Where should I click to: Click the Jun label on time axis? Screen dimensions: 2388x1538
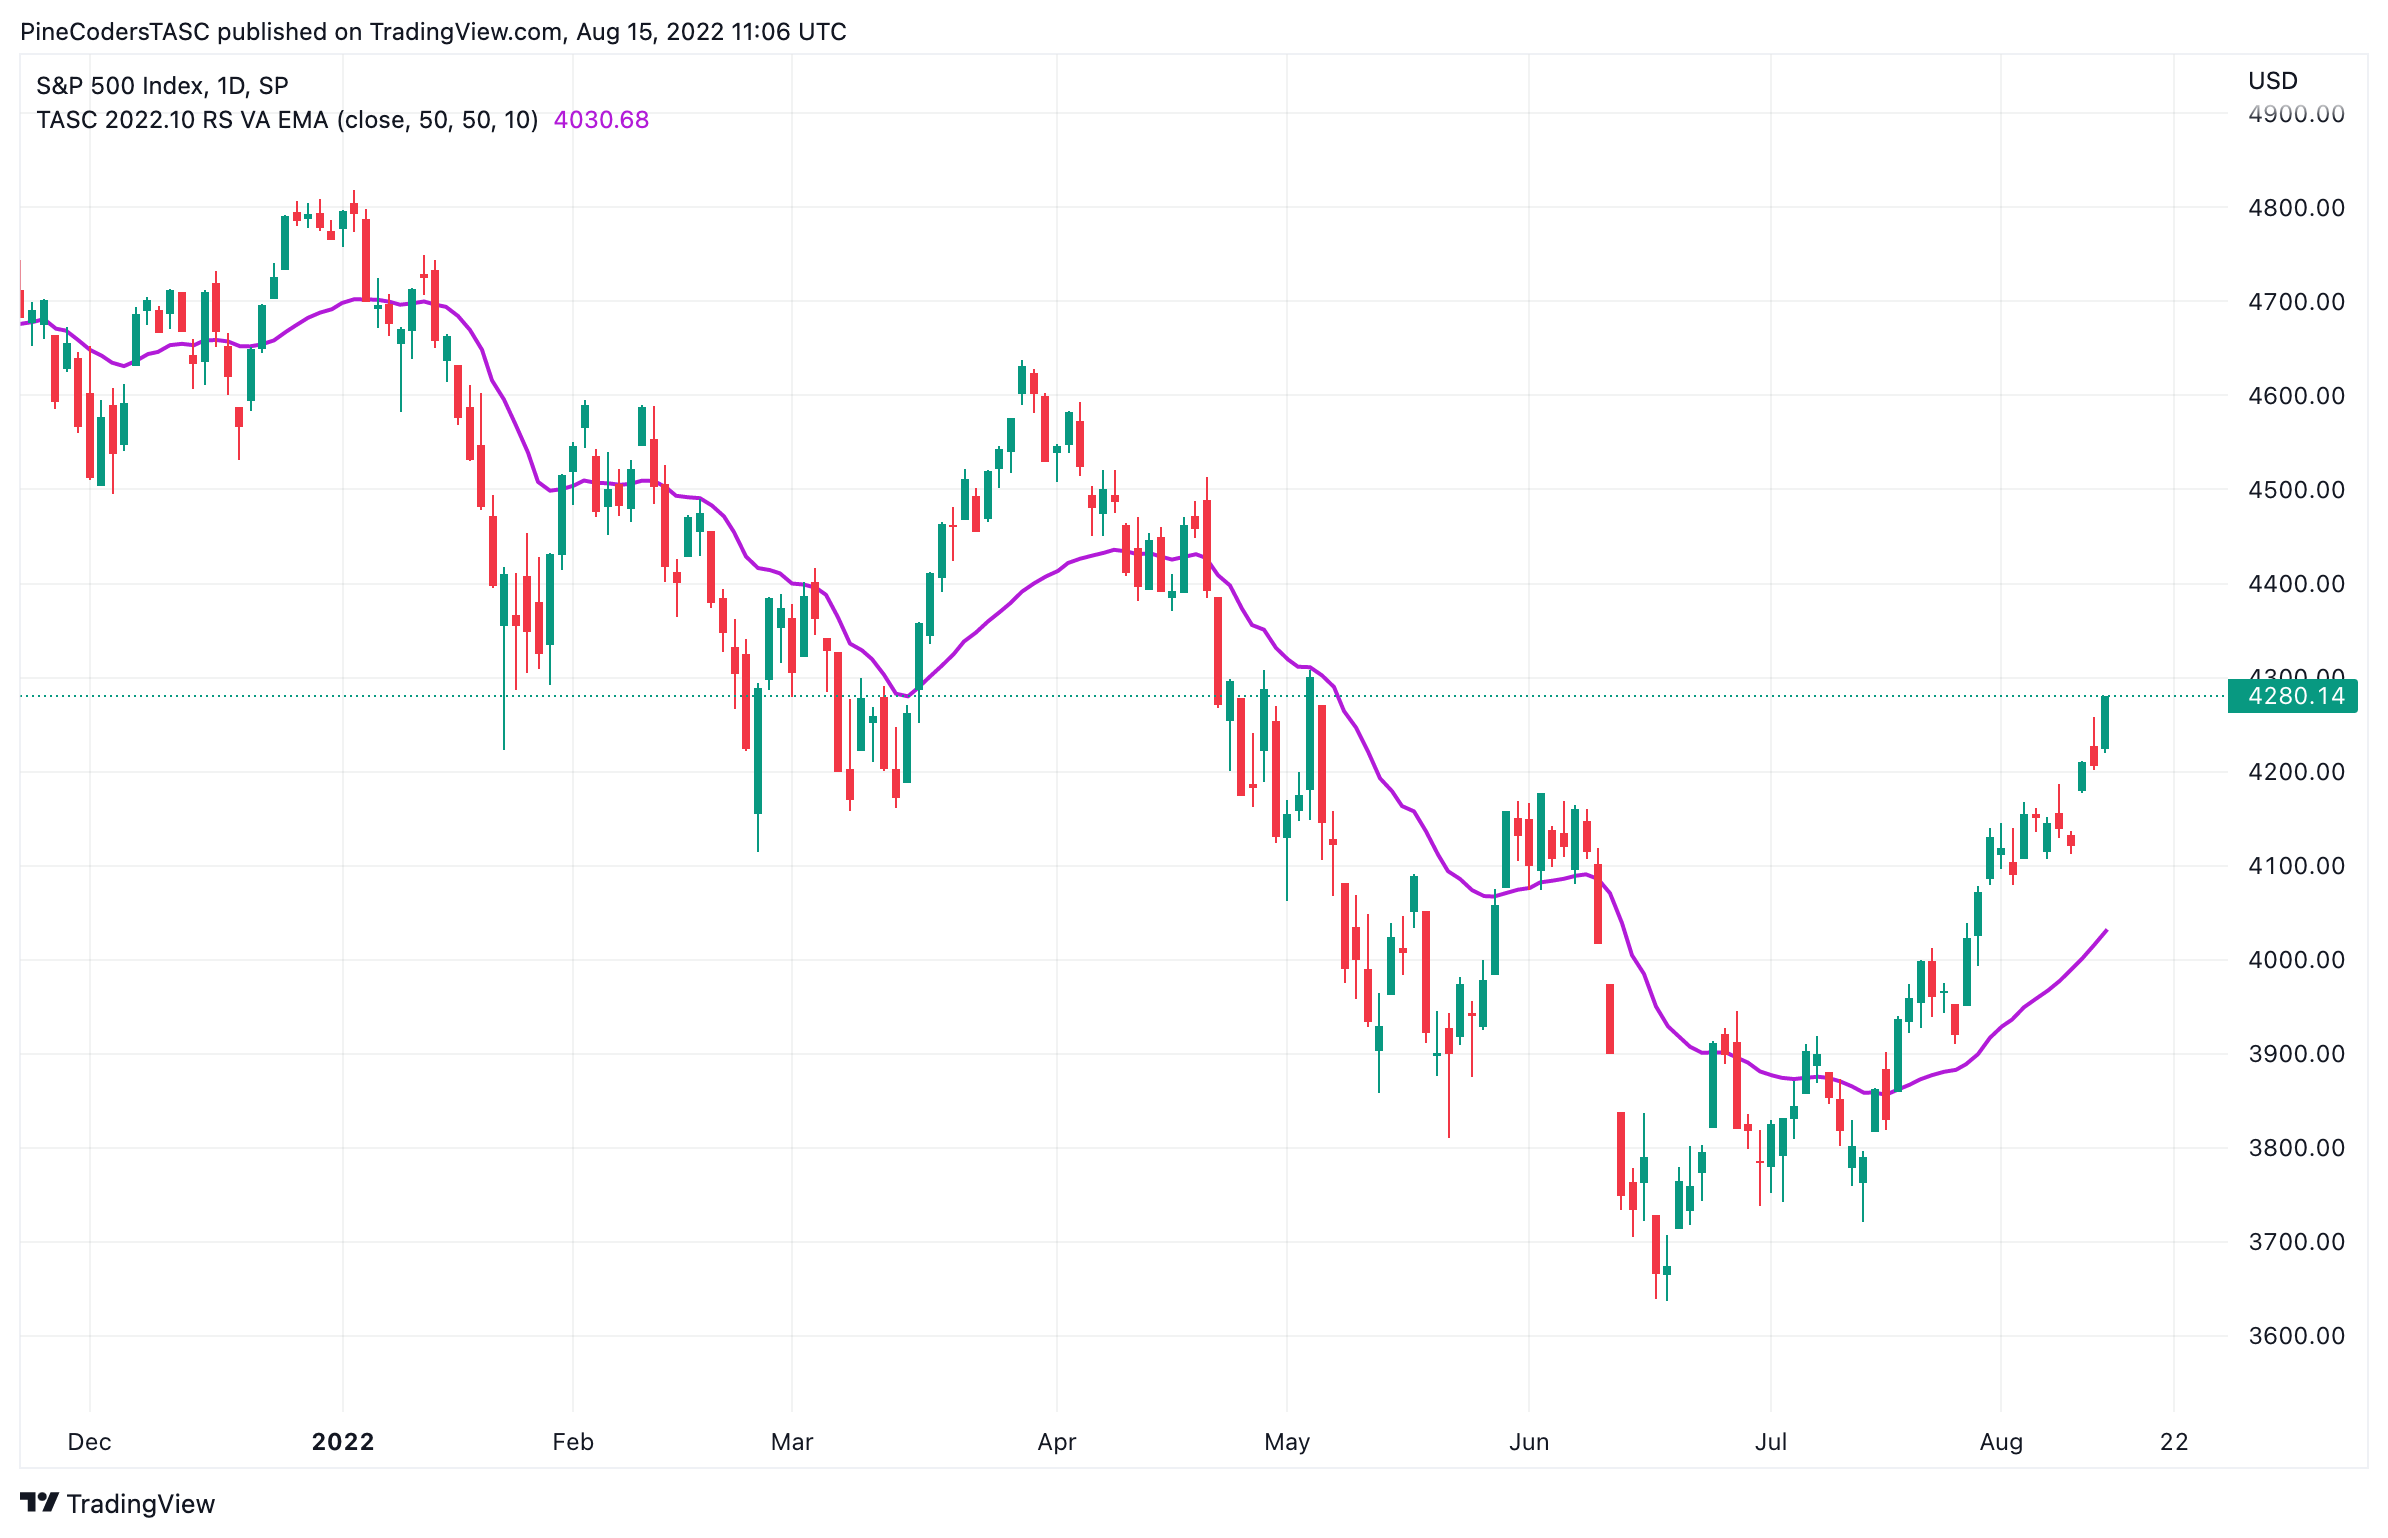tap(1529, 1442)
